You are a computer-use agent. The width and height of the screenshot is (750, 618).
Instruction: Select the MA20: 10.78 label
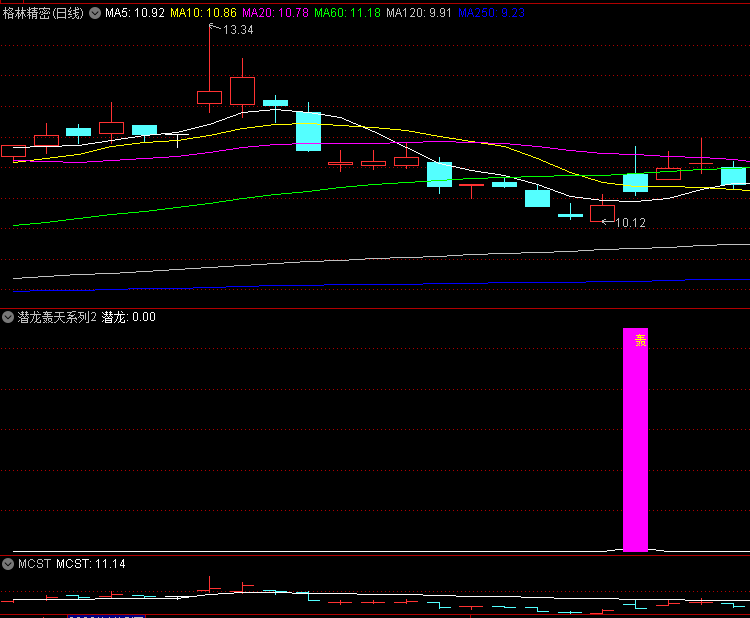tap(276, 13)
